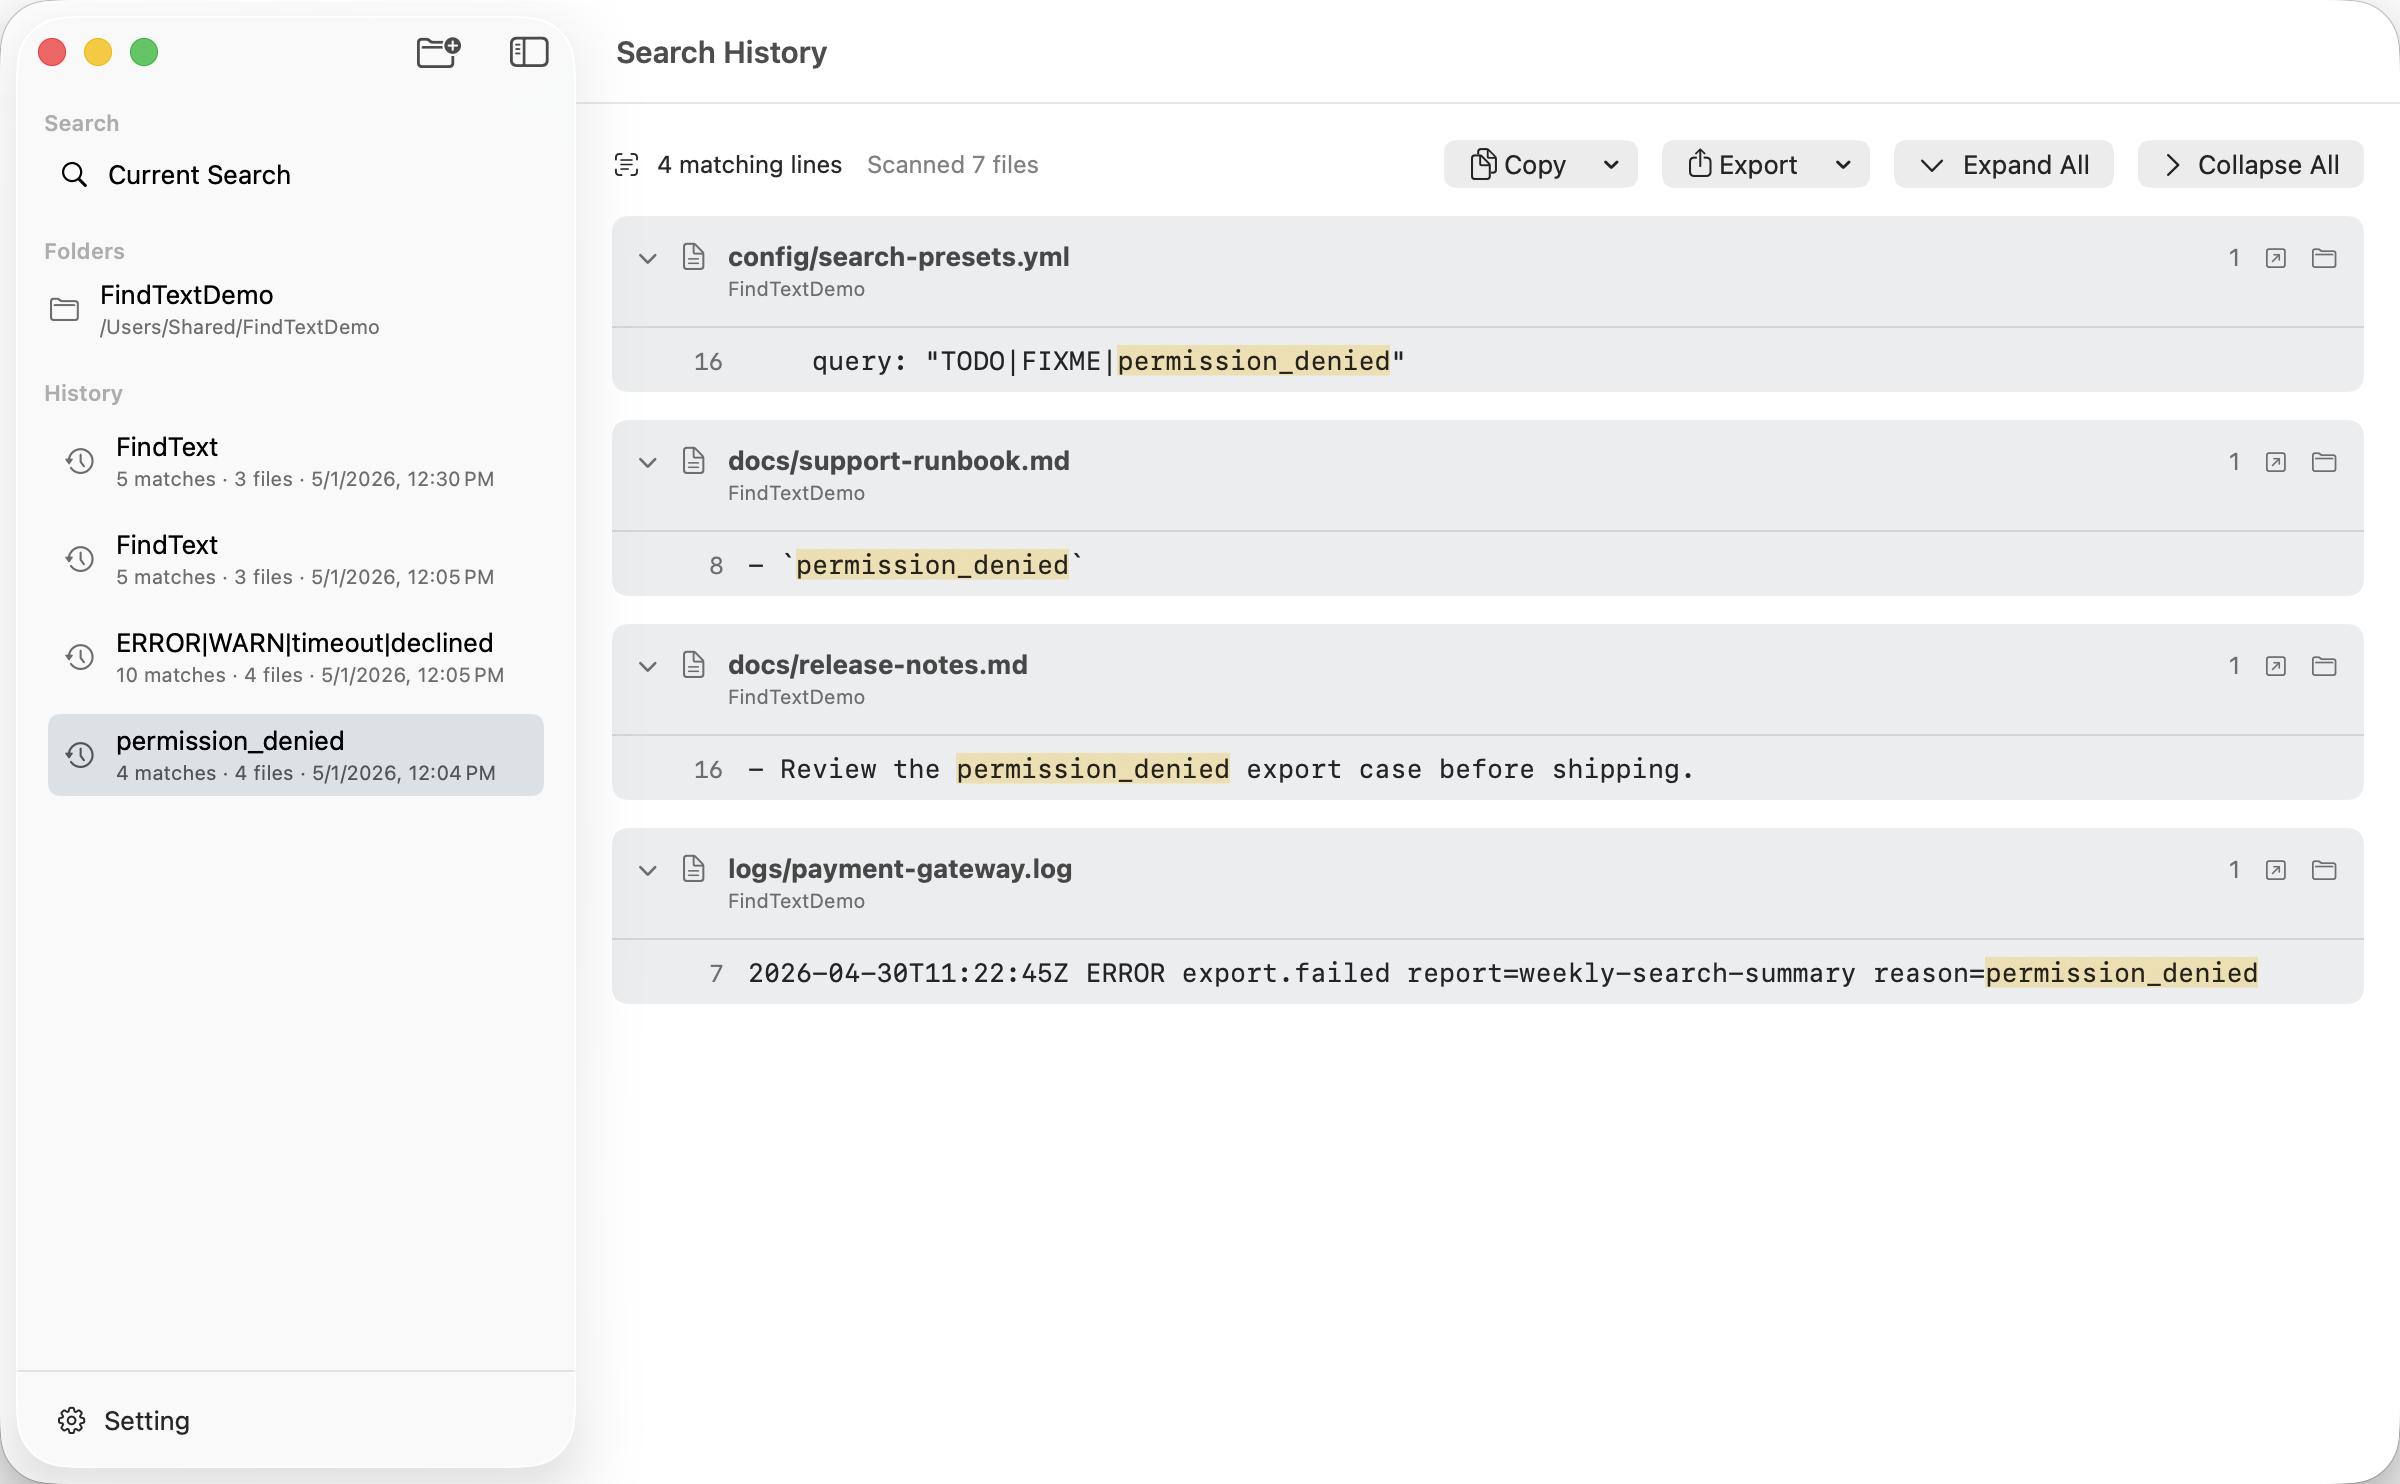Click the Copy button
This screenshot has width=2400, height=1484.
click(1518, 165)
